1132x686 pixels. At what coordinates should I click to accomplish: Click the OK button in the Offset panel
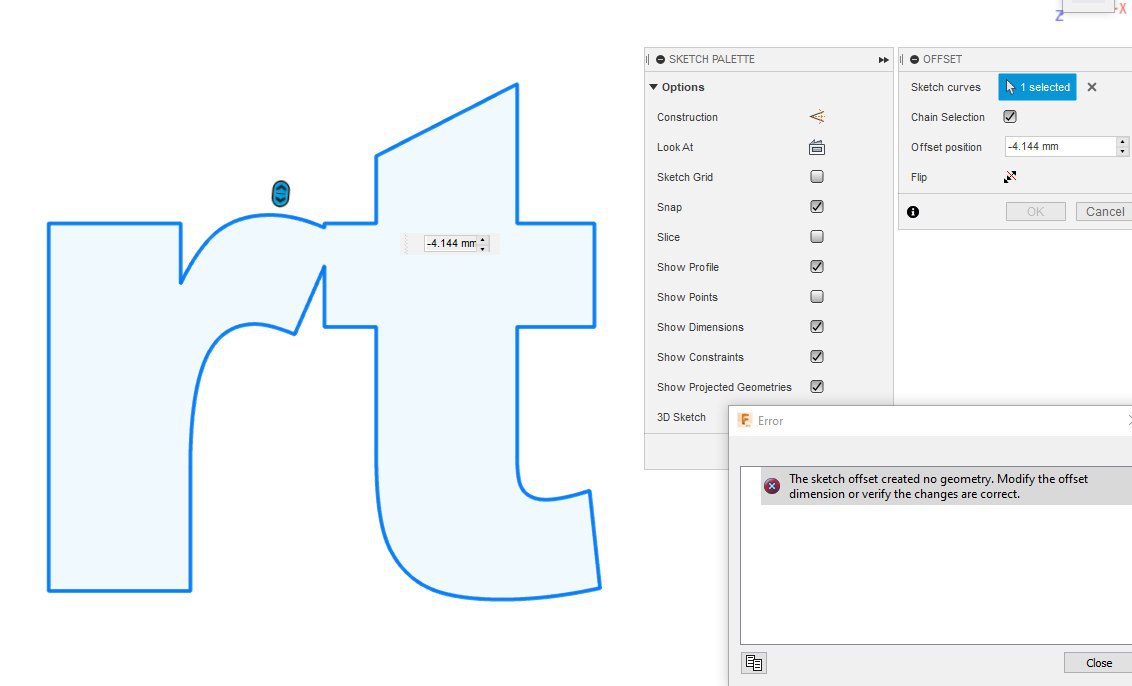1035,212
